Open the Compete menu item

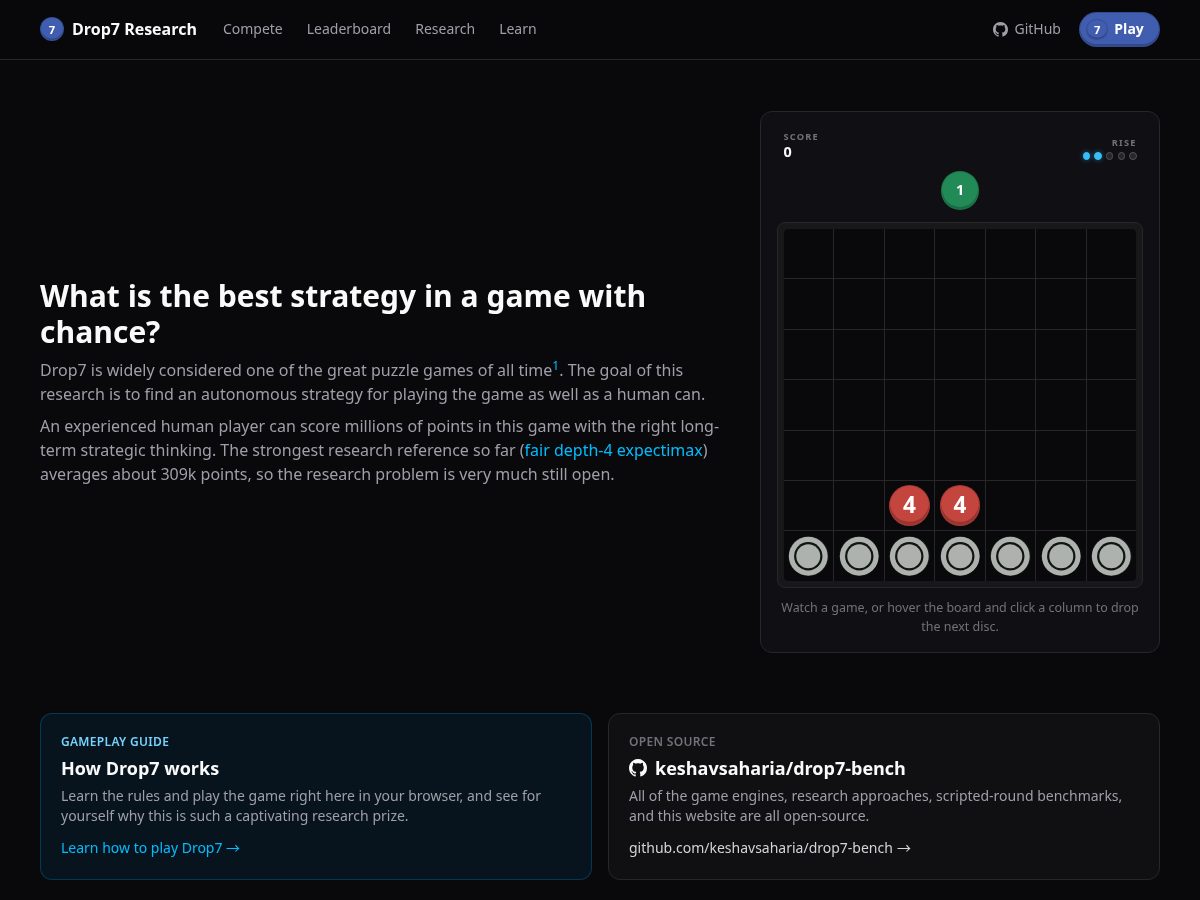point(253,29)
